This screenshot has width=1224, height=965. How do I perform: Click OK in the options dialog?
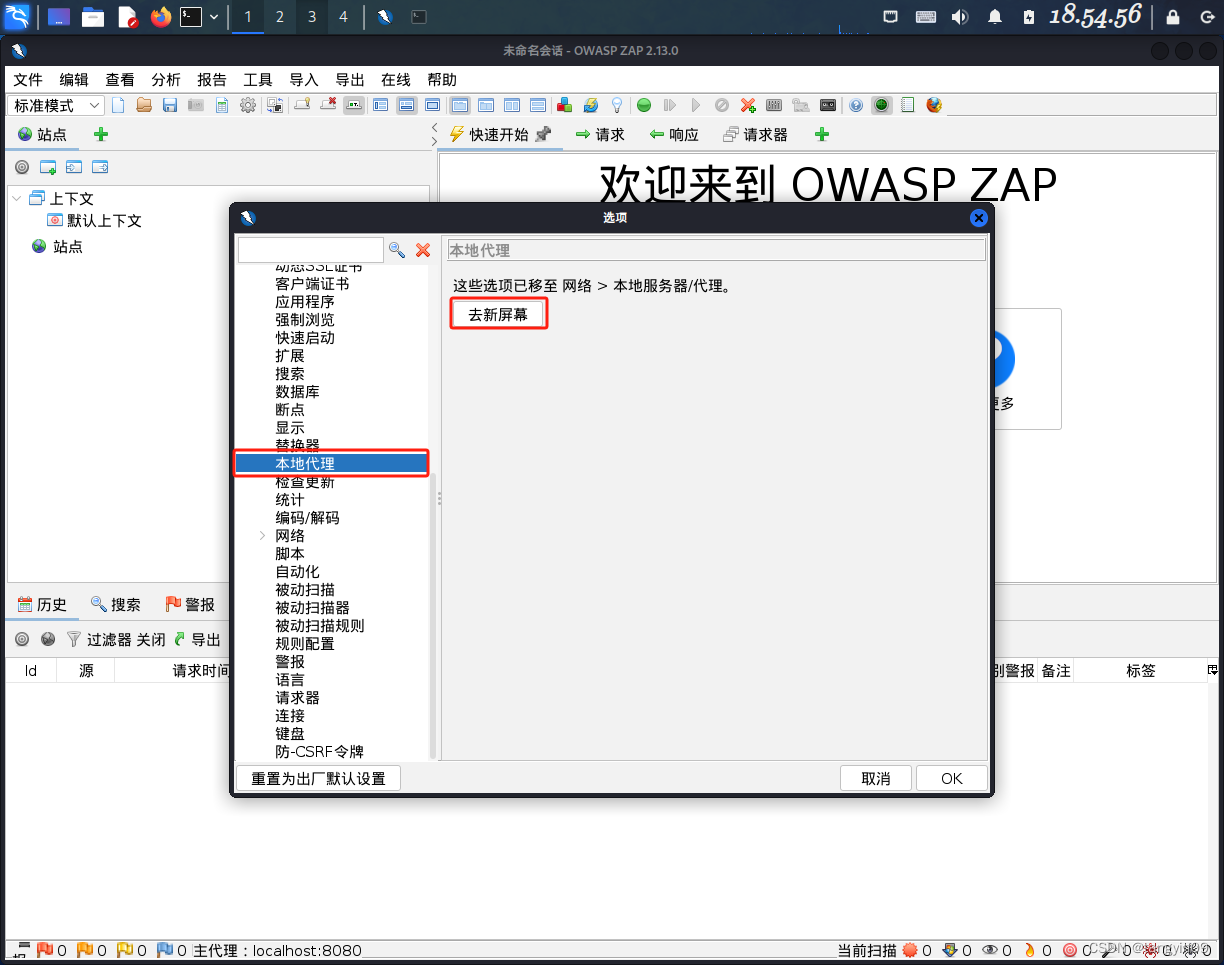click(x=952, y=778)
